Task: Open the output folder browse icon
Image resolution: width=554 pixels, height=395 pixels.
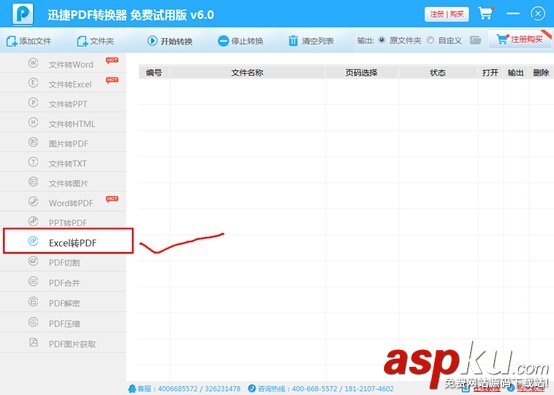Action: coord(476,40)
